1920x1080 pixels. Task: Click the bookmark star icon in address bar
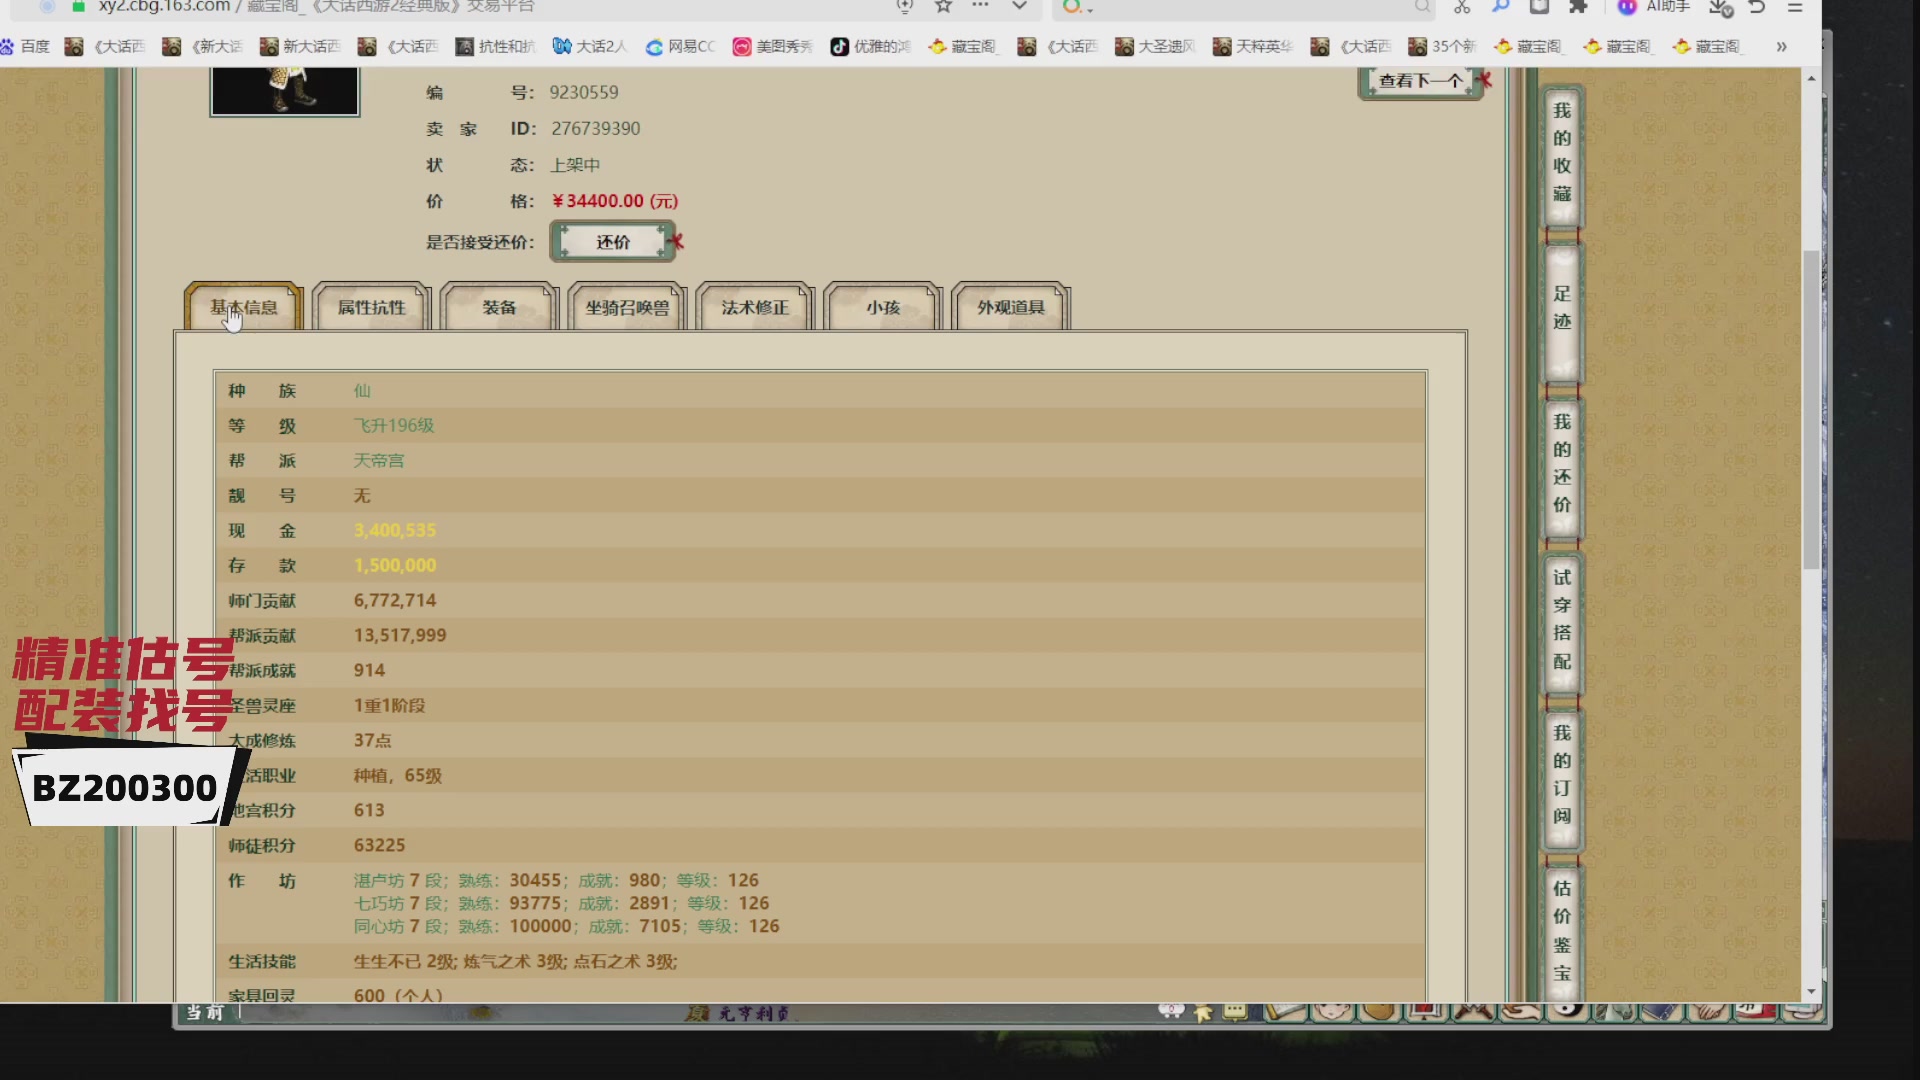pyautogui.click(x=943, y=6)
